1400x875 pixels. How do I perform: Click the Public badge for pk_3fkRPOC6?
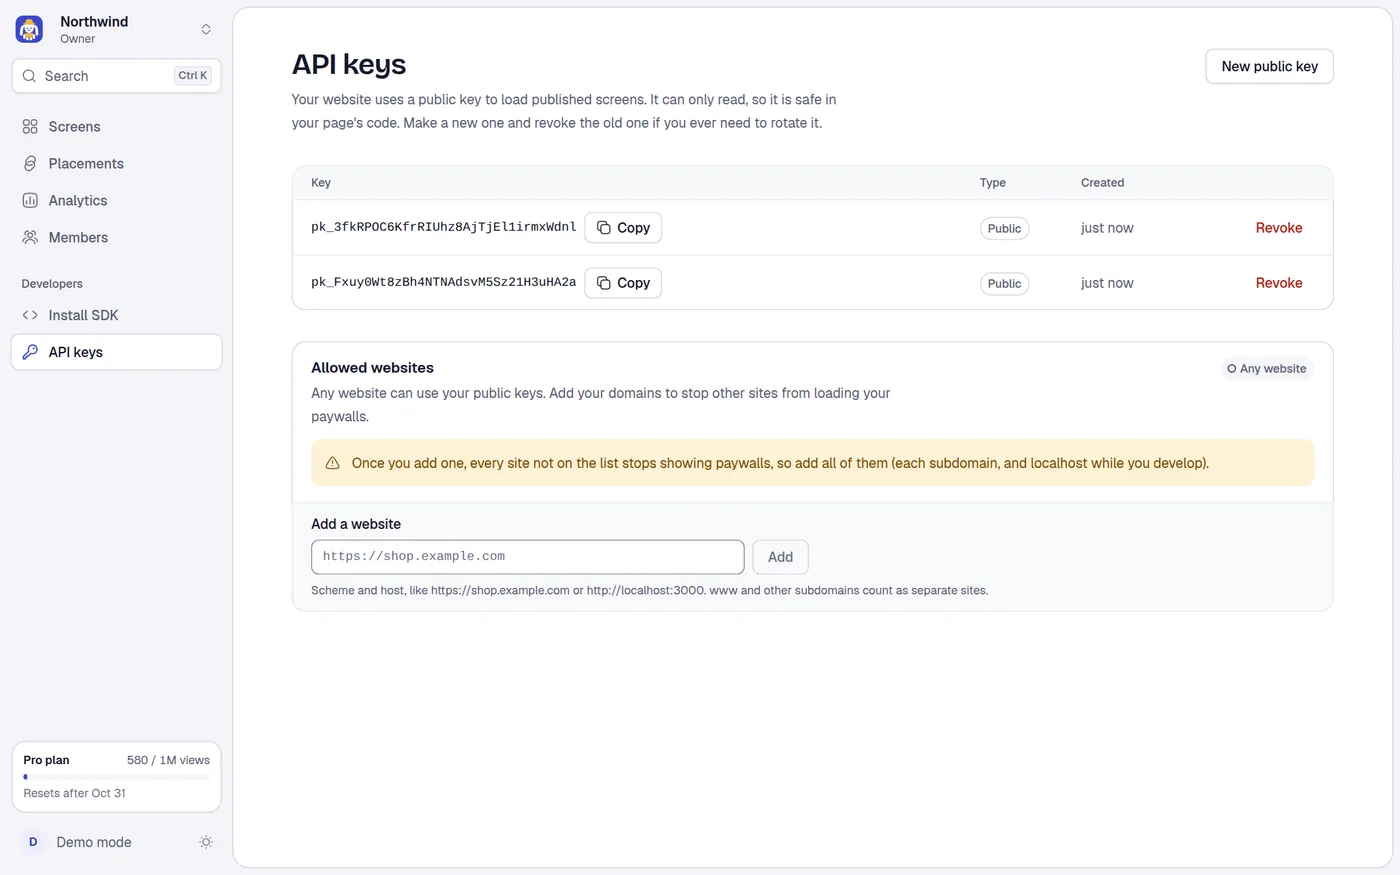[x=1004, y=228]
